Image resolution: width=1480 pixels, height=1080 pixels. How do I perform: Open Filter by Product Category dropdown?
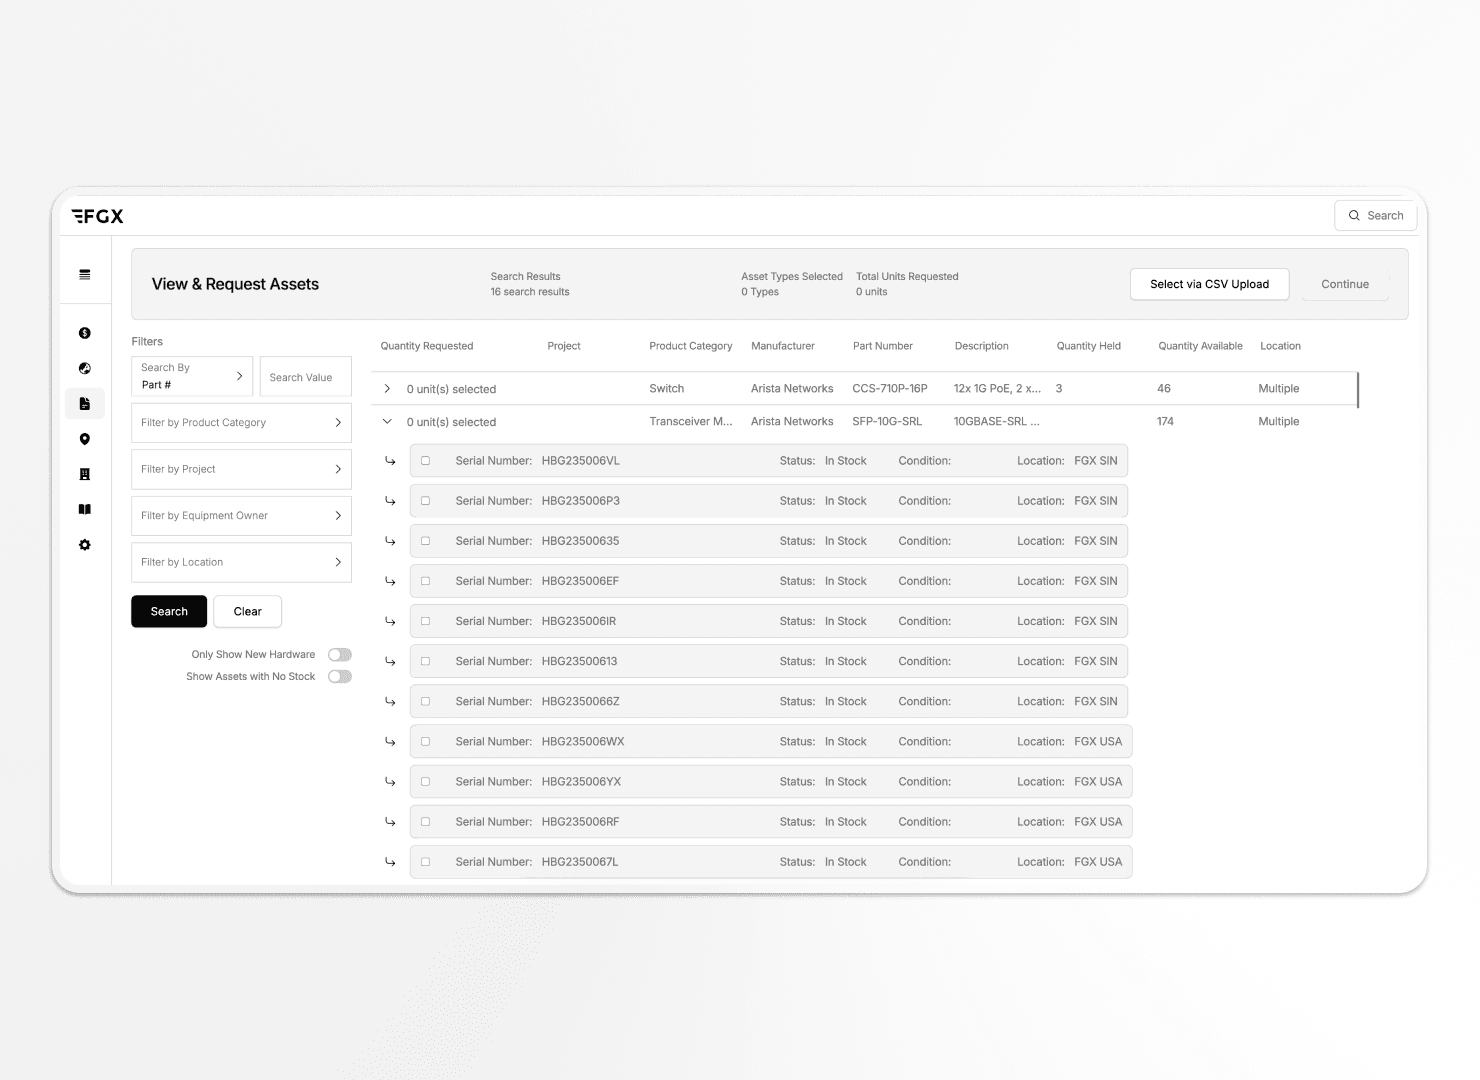pos(241,423)
